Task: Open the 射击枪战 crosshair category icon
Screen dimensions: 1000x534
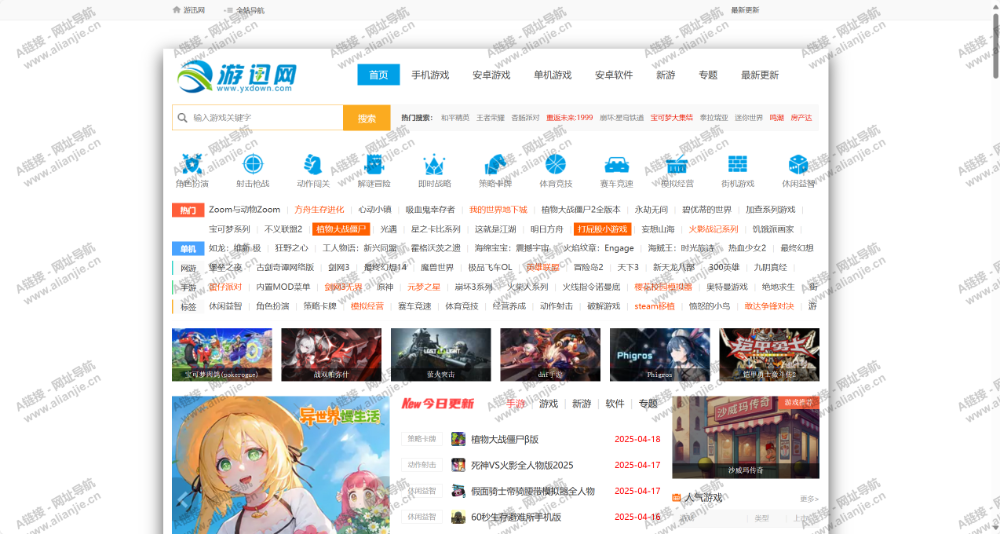Action: coord(253,165)
